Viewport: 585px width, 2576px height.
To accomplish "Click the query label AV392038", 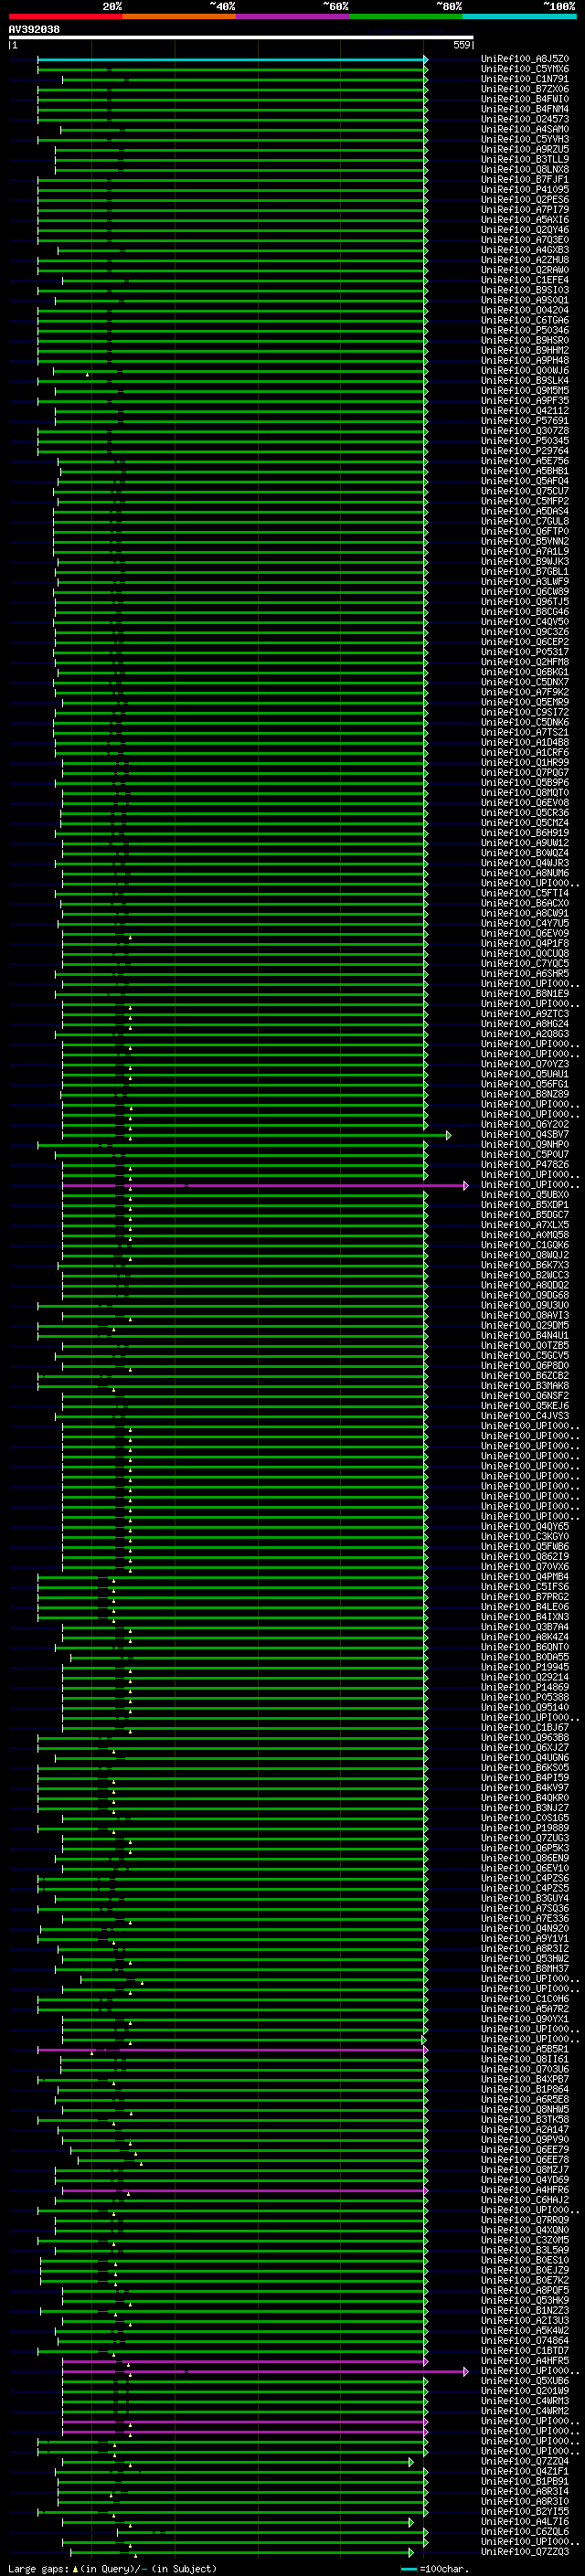I will tap(34, 30).
